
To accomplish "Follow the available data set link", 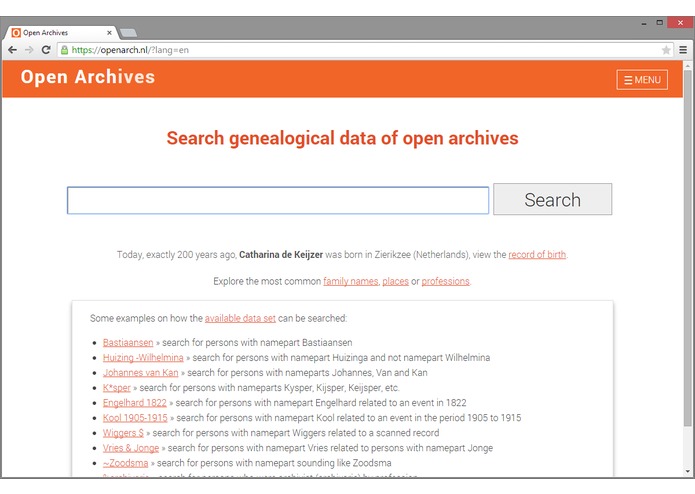I will (x=240, y=318).
